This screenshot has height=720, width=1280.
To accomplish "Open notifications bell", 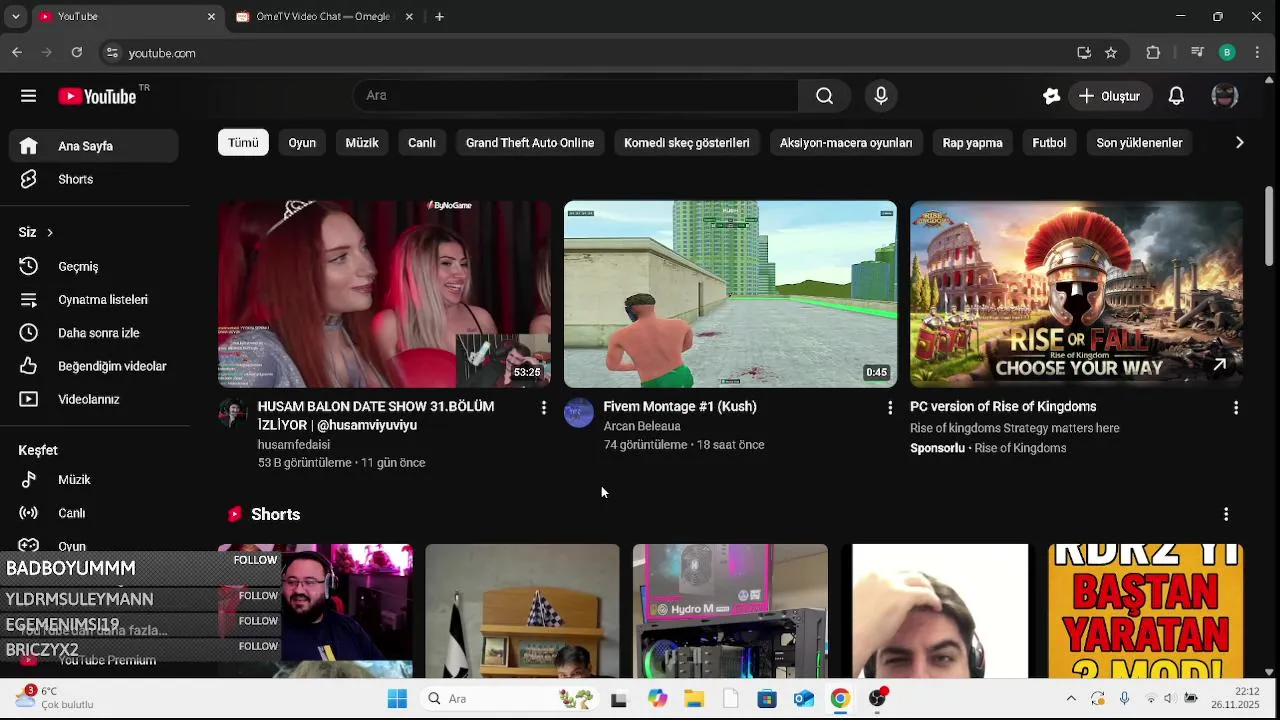I will 1177,96.
